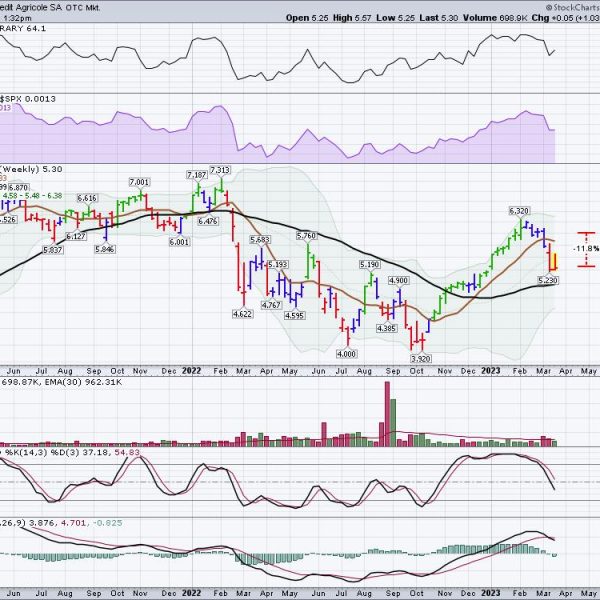
Task: Click the 6.870 price label
Action: [18, 188]
